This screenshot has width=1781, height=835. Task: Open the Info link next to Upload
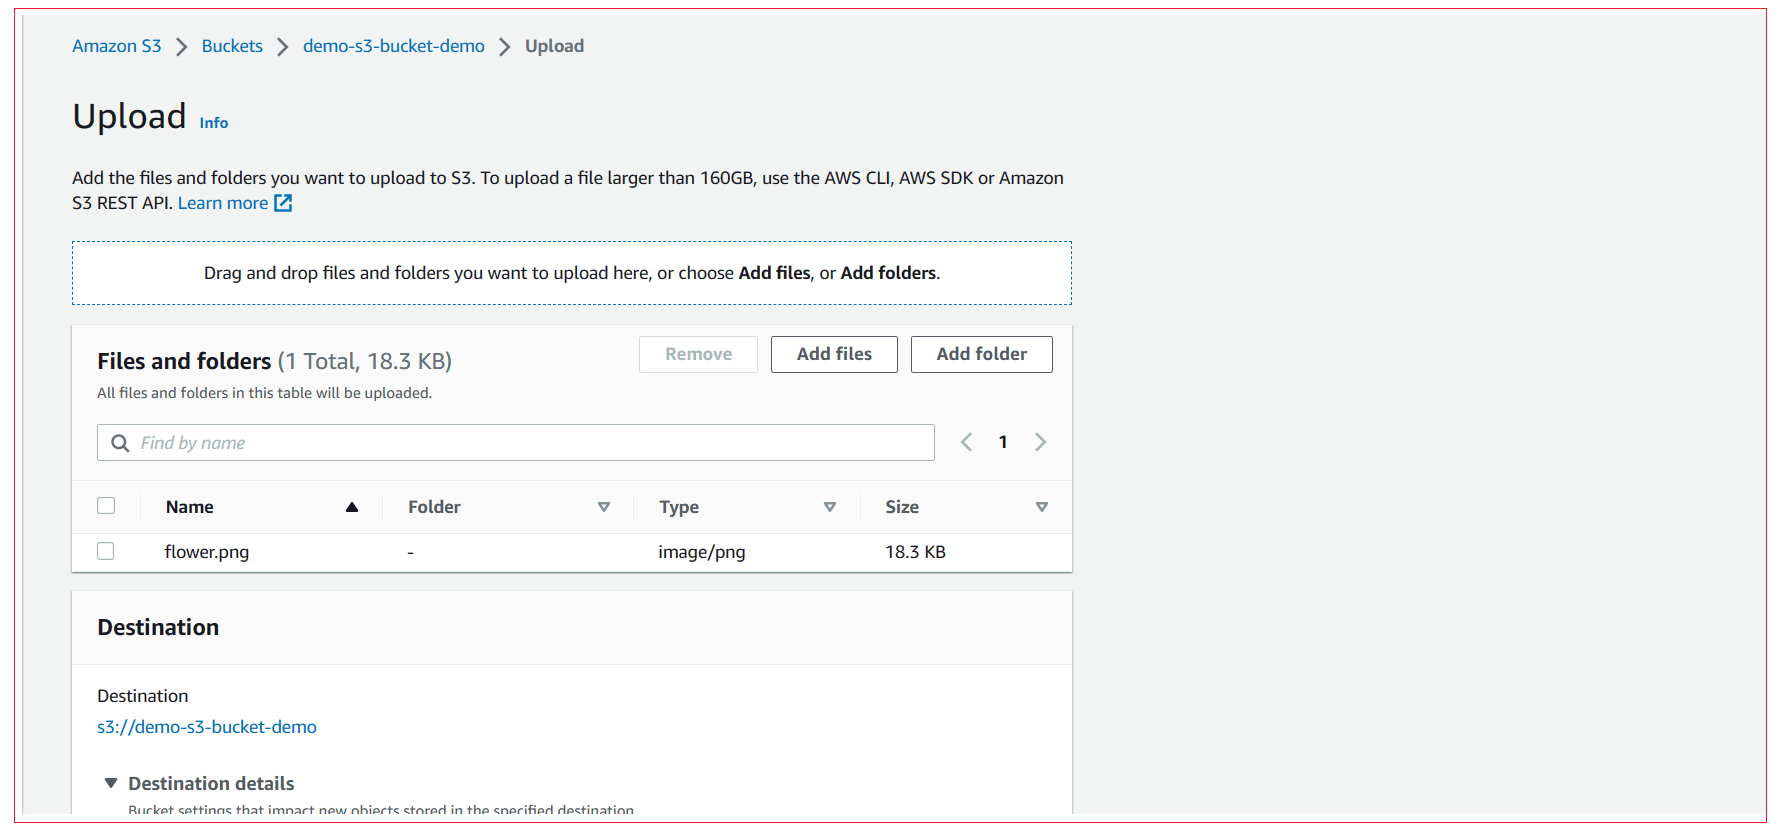(x=213, y=123)
